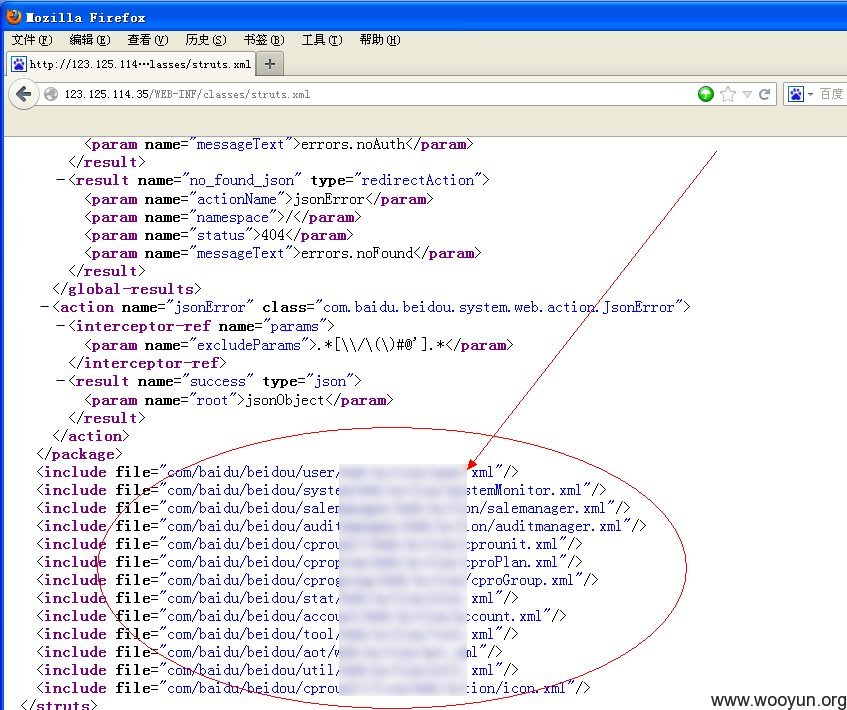Open the 帮助 (Help) menu
The width and height of the screenshot is (847, 710).
[380, 40]
